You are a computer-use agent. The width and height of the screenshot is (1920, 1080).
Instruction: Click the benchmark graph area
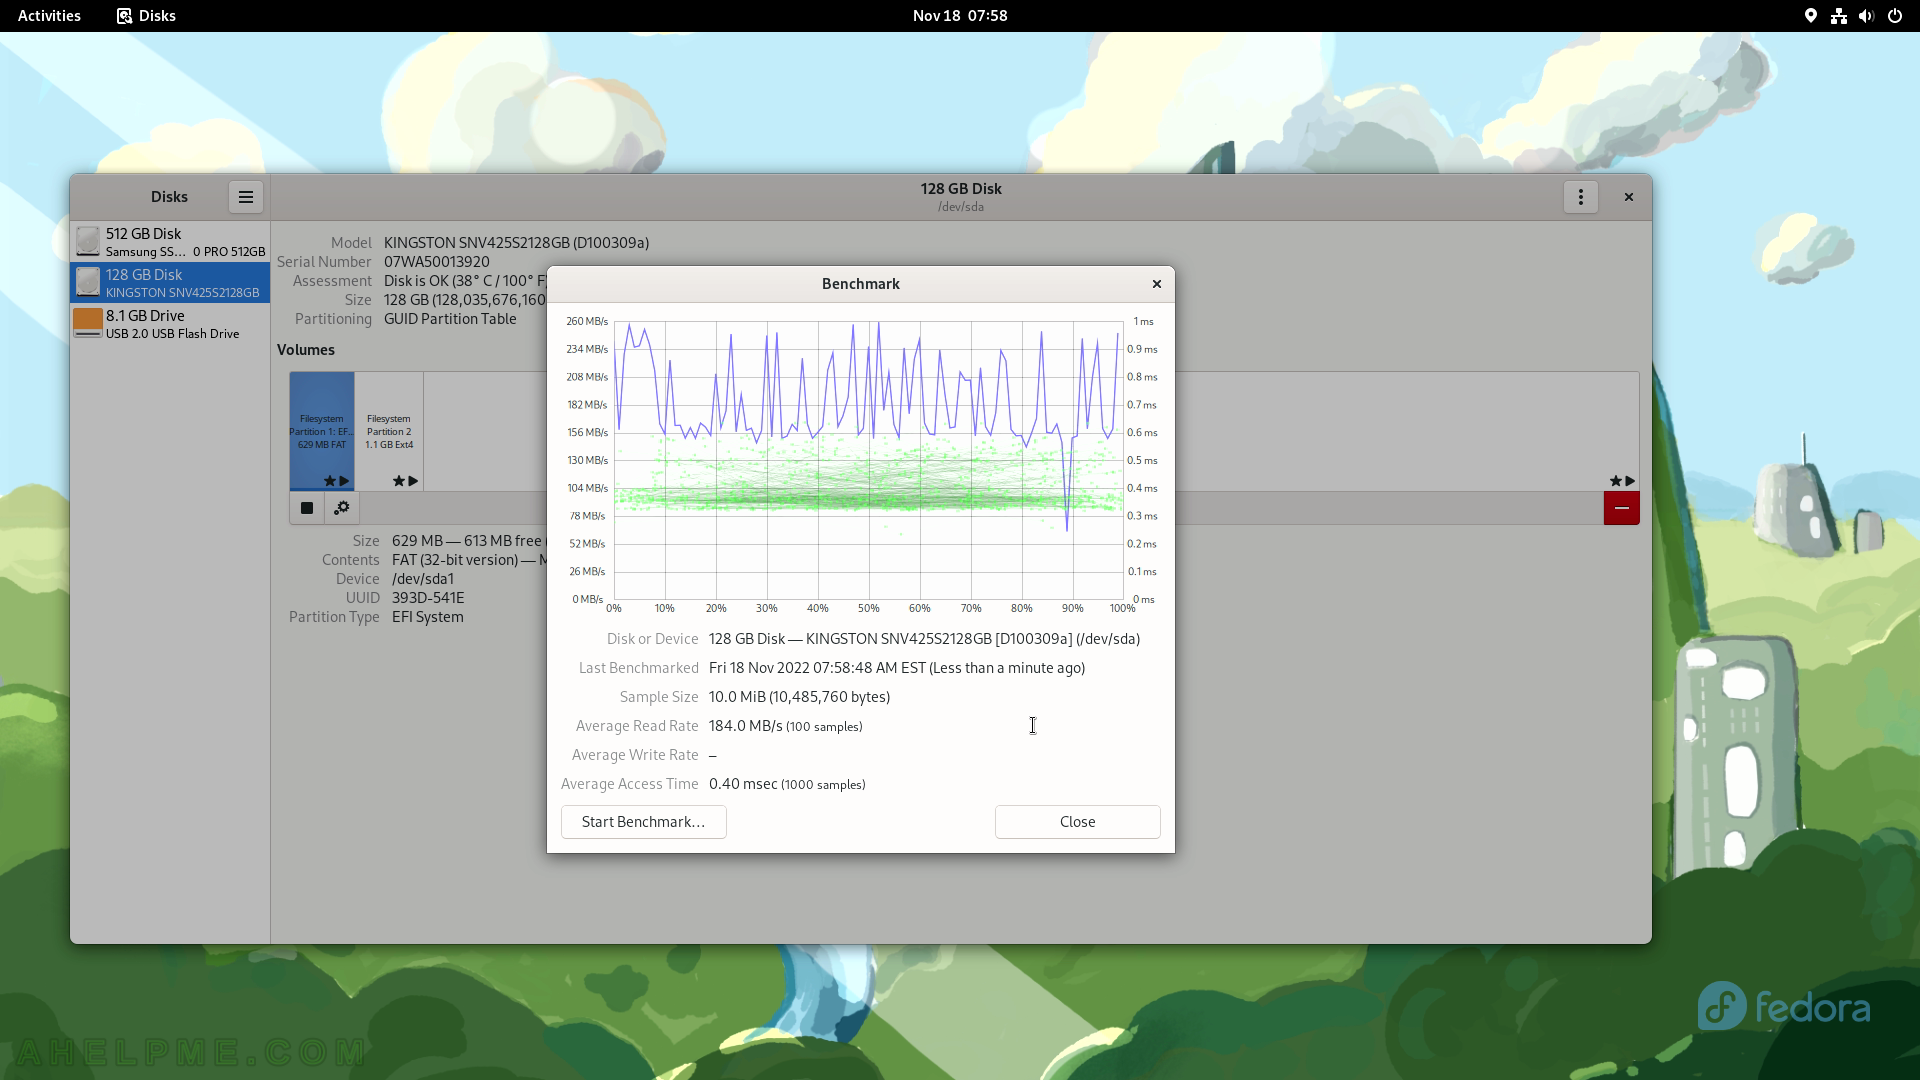pos(868,460)
